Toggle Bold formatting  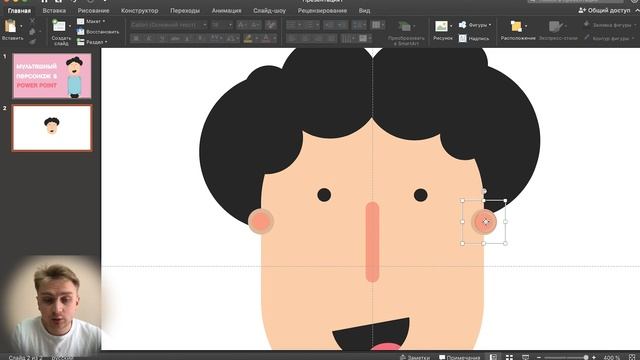[136, 38]
